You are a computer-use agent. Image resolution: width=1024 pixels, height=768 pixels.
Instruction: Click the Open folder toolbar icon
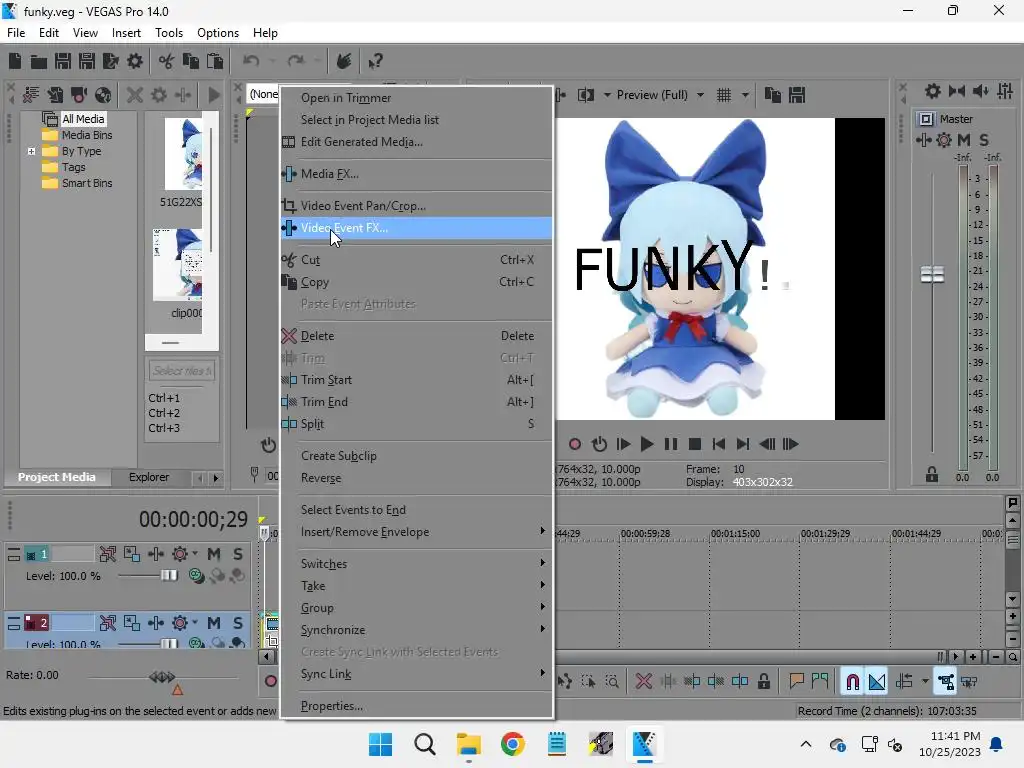pyautogui.click(x=39, y=61)
